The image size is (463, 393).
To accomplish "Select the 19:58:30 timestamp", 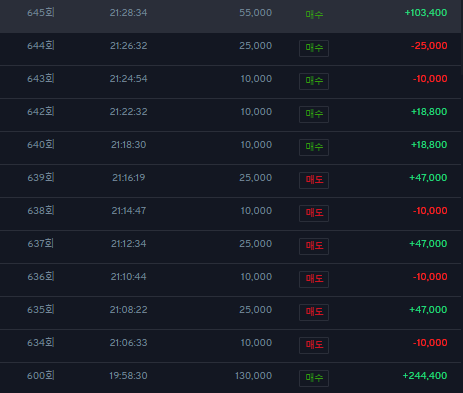I will 128,376.
